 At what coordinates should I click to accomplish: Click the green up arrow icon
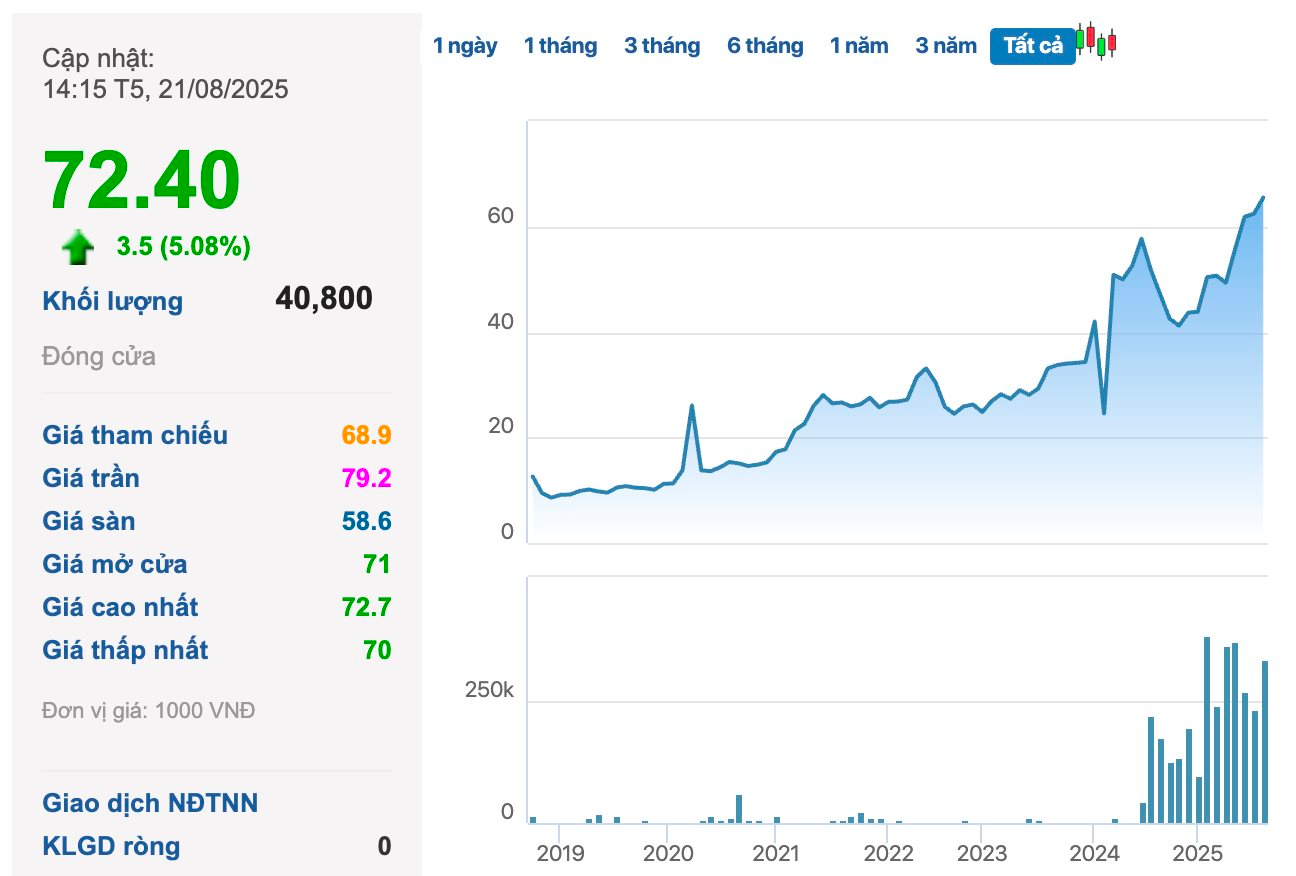(78, 247)
